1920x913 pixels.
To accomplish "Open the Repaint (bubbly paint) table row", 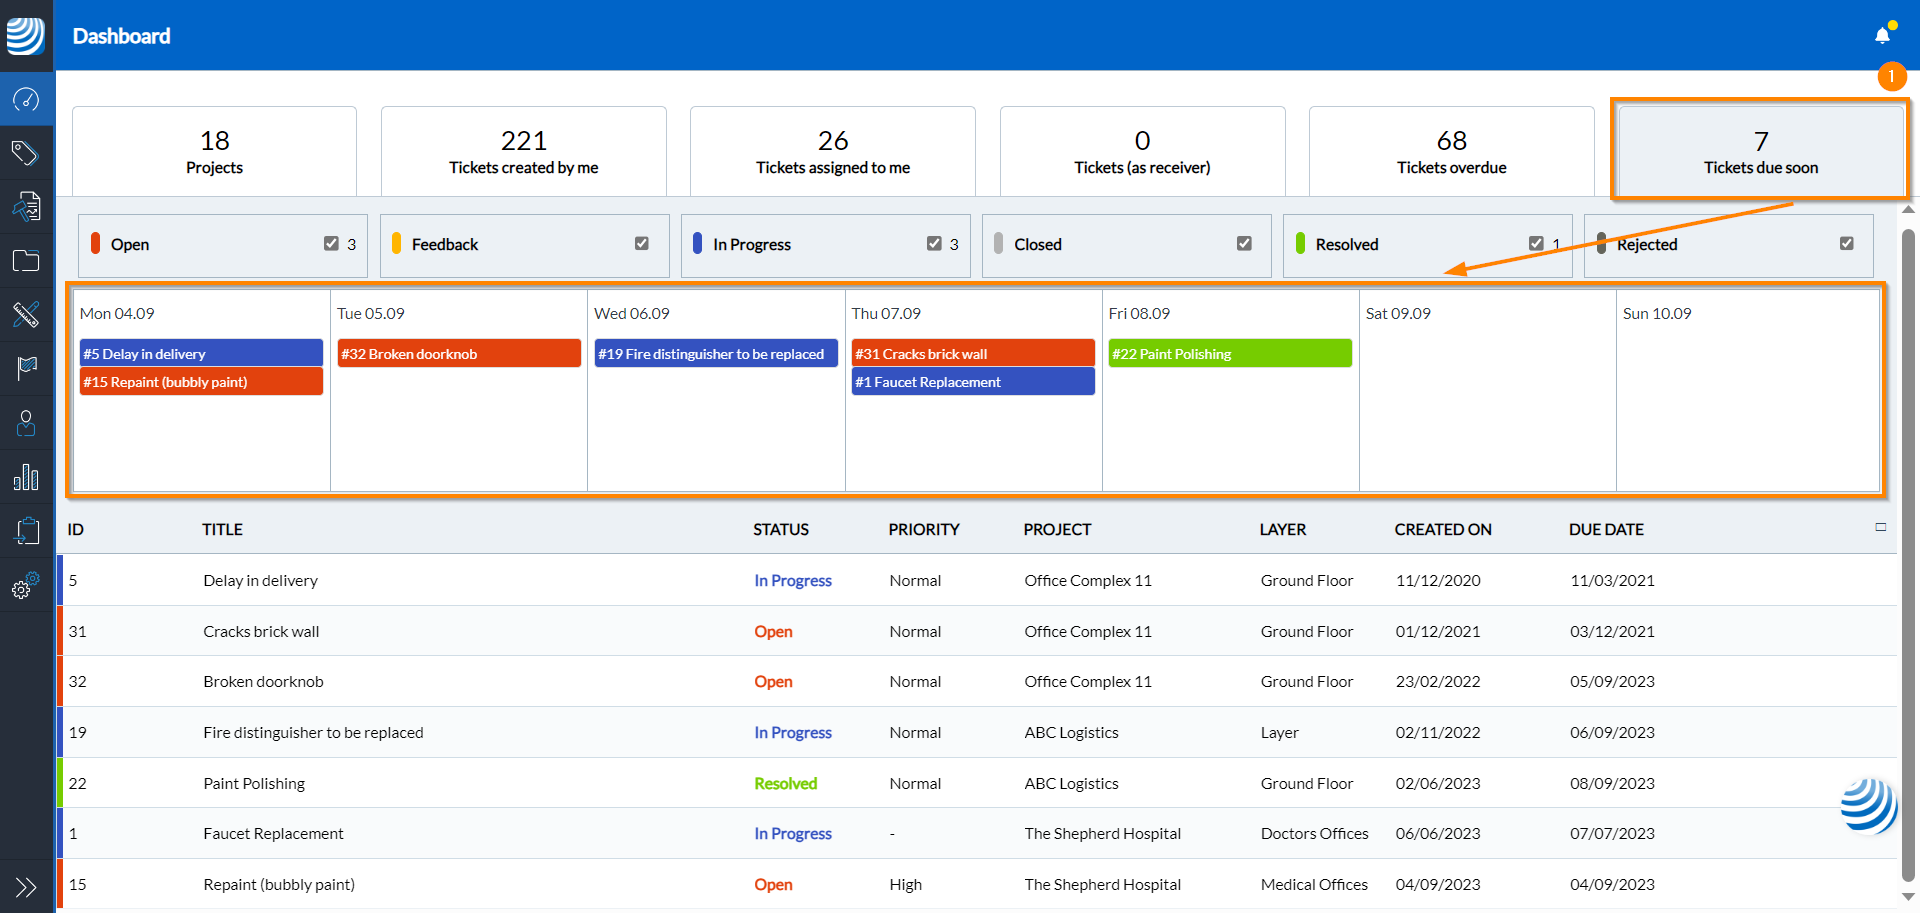I will point(279,885).
